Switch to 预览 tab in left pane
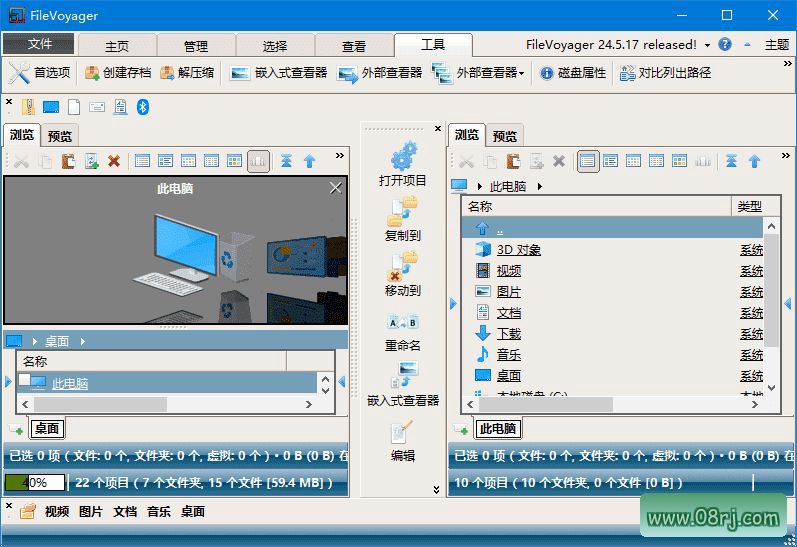This screenshot has width=797, height=547. point(60,136)
